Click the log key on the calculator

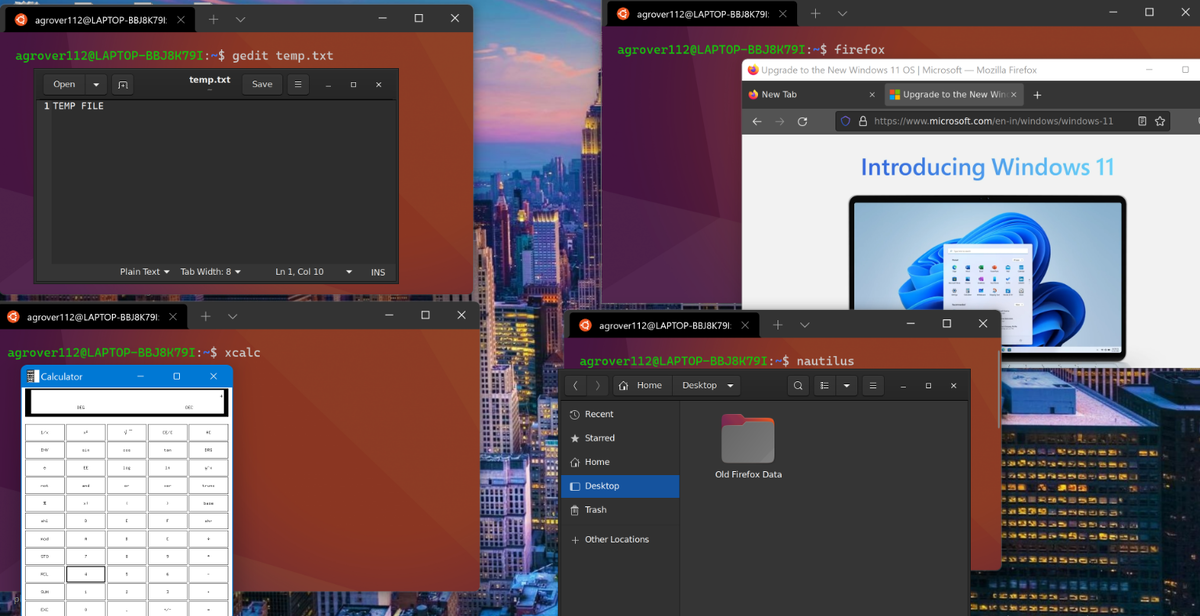[x=126, y=468]
